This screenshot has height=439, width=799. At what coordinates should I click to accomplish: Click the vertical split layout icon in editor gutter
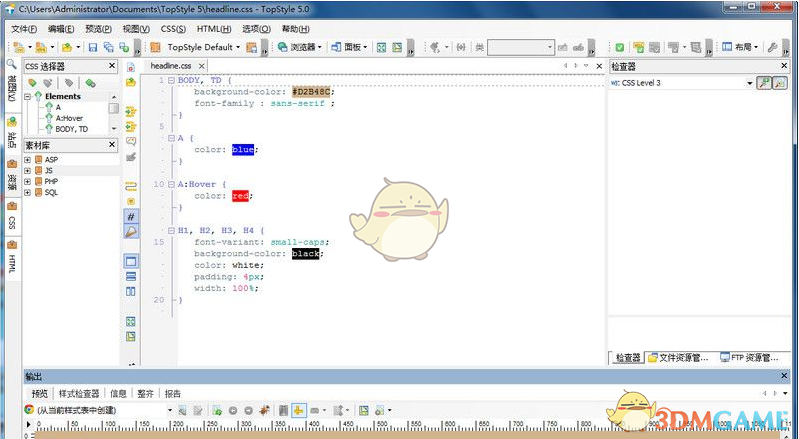131,291
